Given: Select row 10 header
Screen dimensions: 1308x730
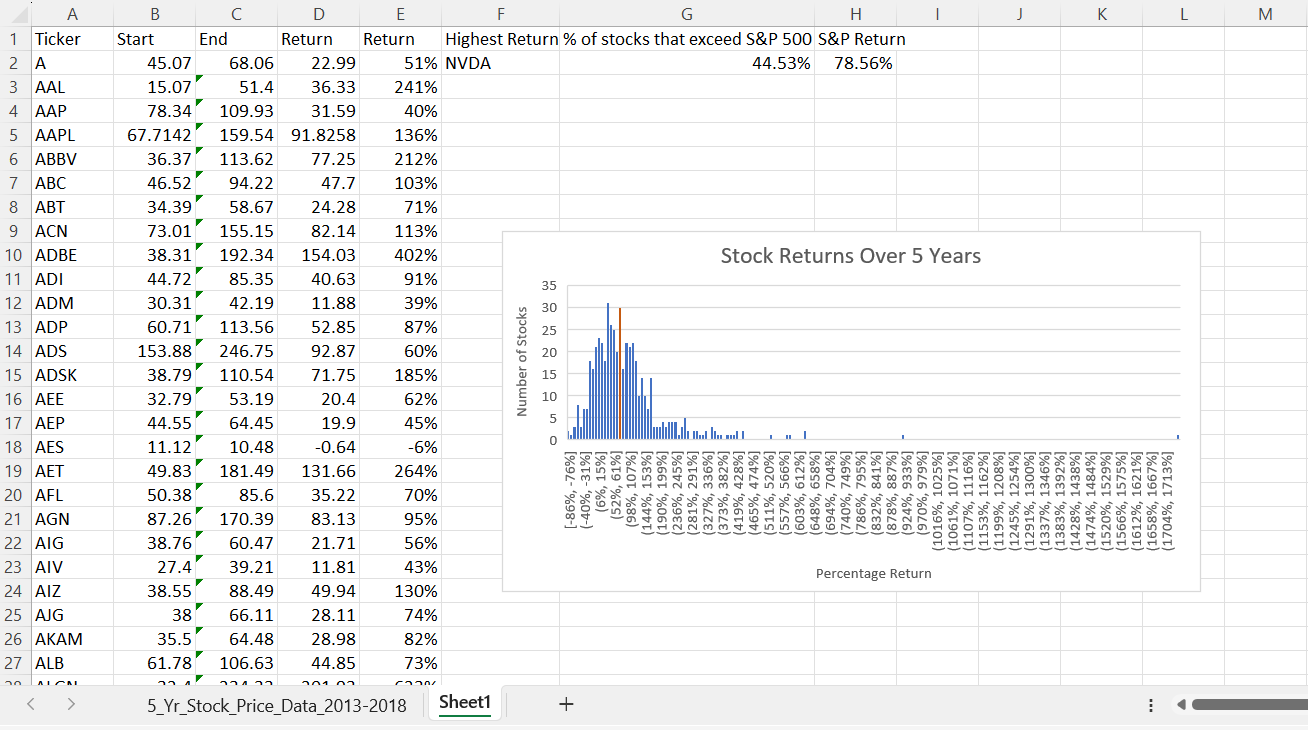Looking at the screenshot, I should click(14, 255).
